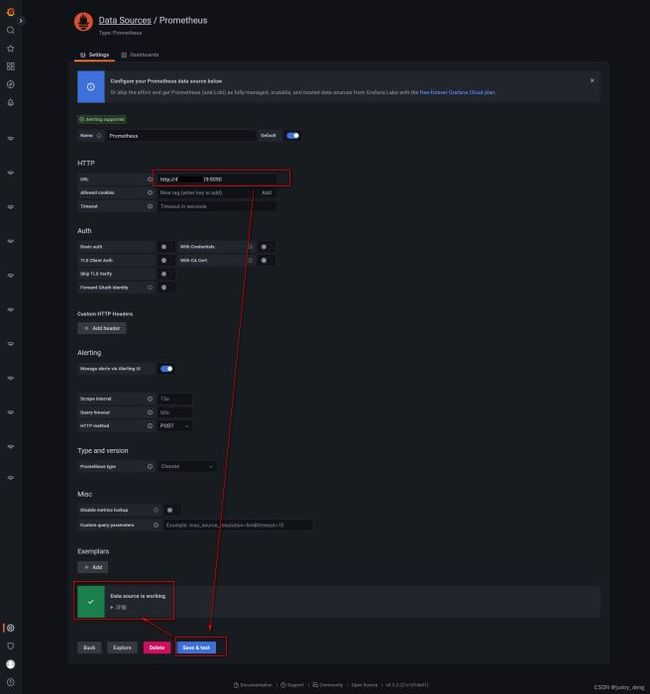650x694 pixels.
Task: Open the Support footer link
Action: tap(292, 685)
